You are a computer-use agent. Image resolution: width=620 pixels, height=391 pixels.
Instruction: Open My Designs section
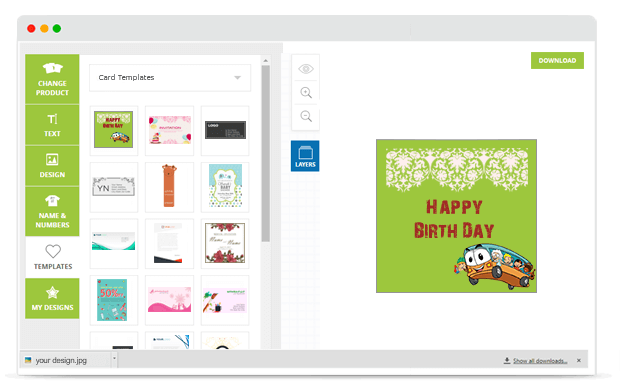[52, 298]
